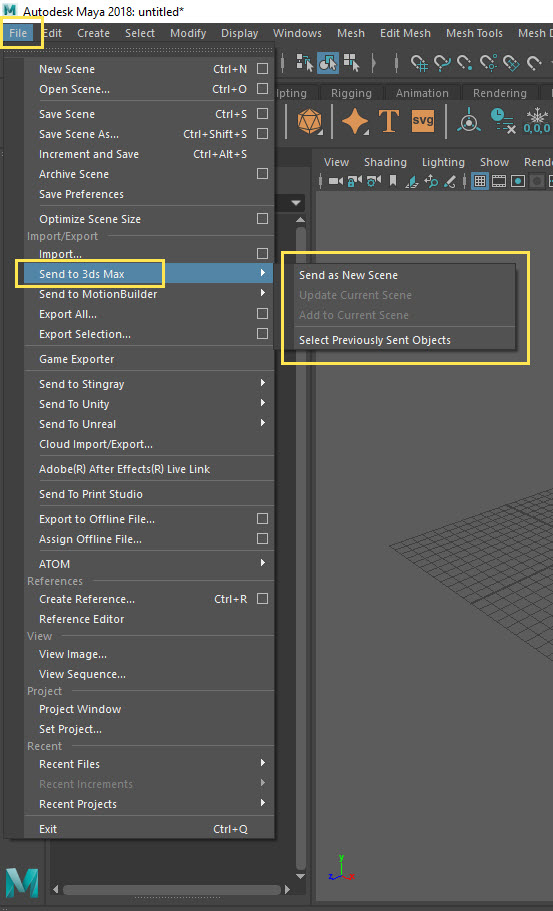Expand Send to Stingray submenu
Image resolution: width=553 pixels, height=911 pixels.
point(263,383)
